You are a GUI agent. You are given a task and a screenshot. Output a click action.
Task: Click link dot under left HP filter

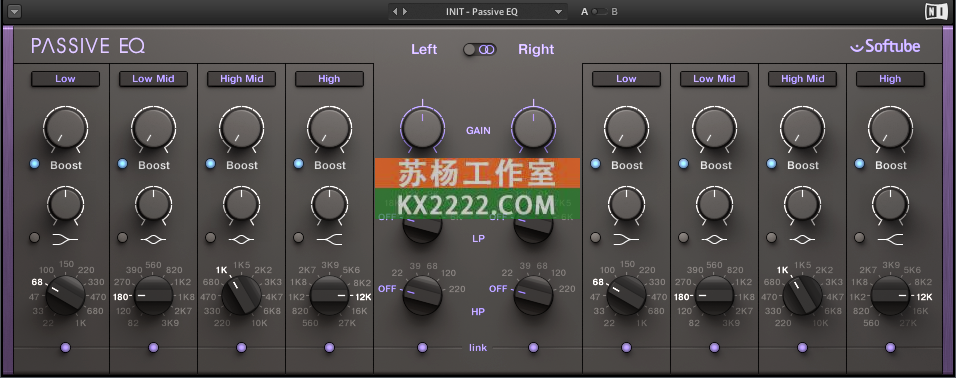coord(422,348)
